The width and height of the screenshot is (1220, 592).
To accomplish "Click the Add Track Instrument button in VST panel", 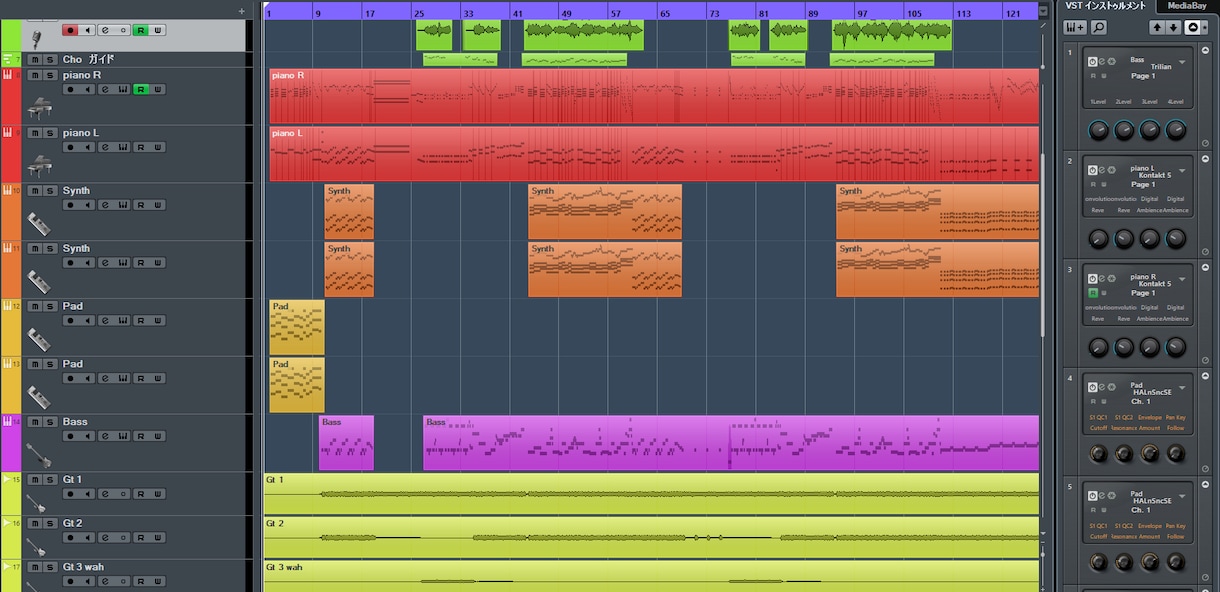I will (x=1075, y=27).
